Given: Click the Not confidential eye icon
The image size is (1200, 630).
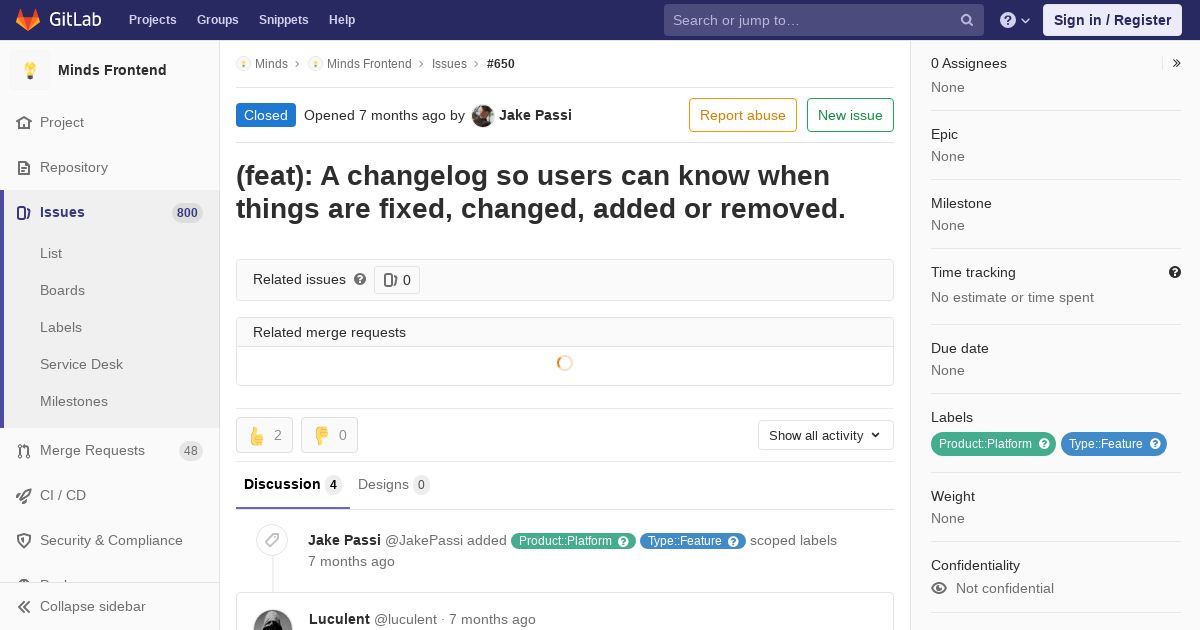Looking at the screenshot, I should coord(939,588).
